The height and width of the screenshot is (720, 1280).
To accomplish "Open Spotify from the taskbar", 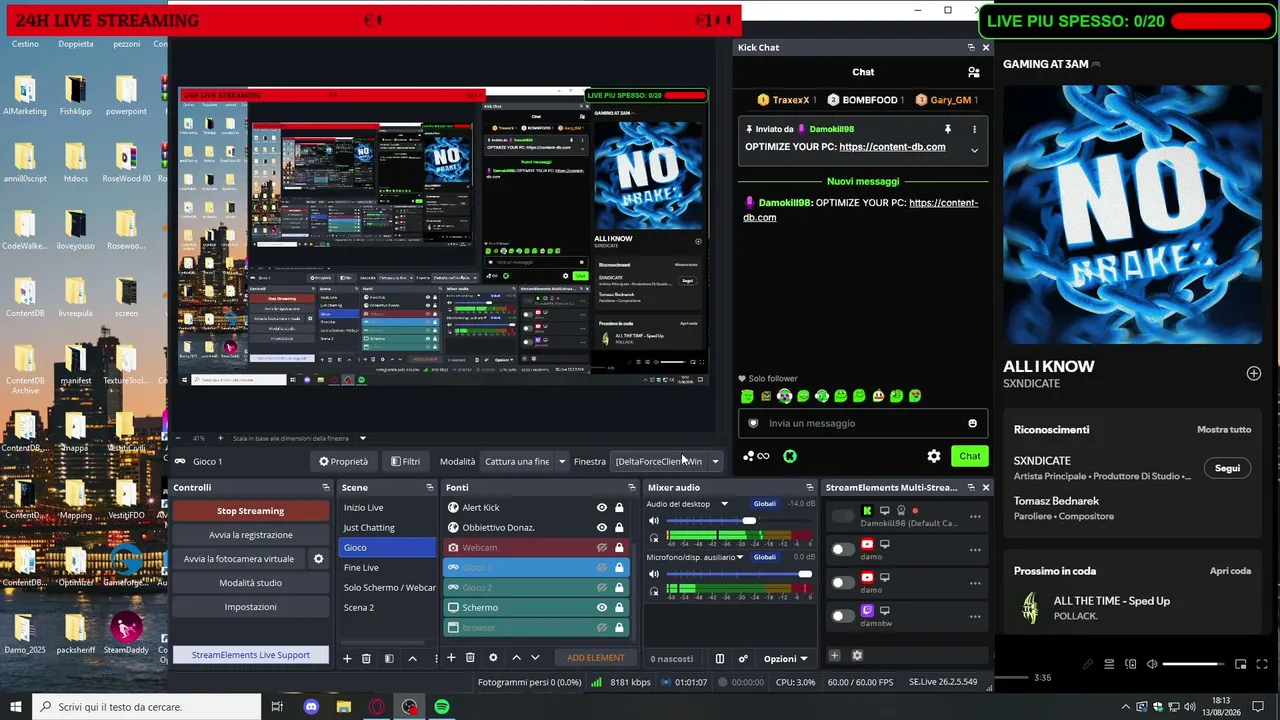I will 442,707.
